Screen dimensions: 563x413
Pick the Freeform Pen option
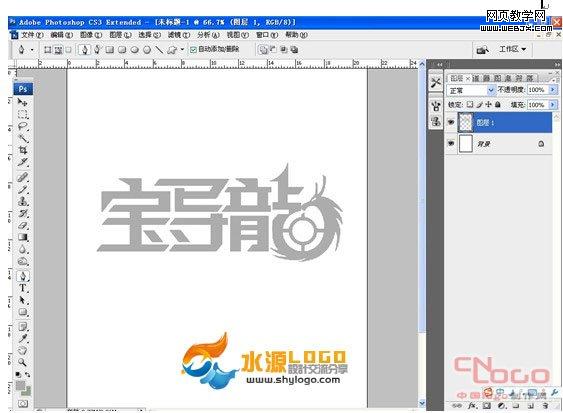pyautogui.click(x=97, y=50)
